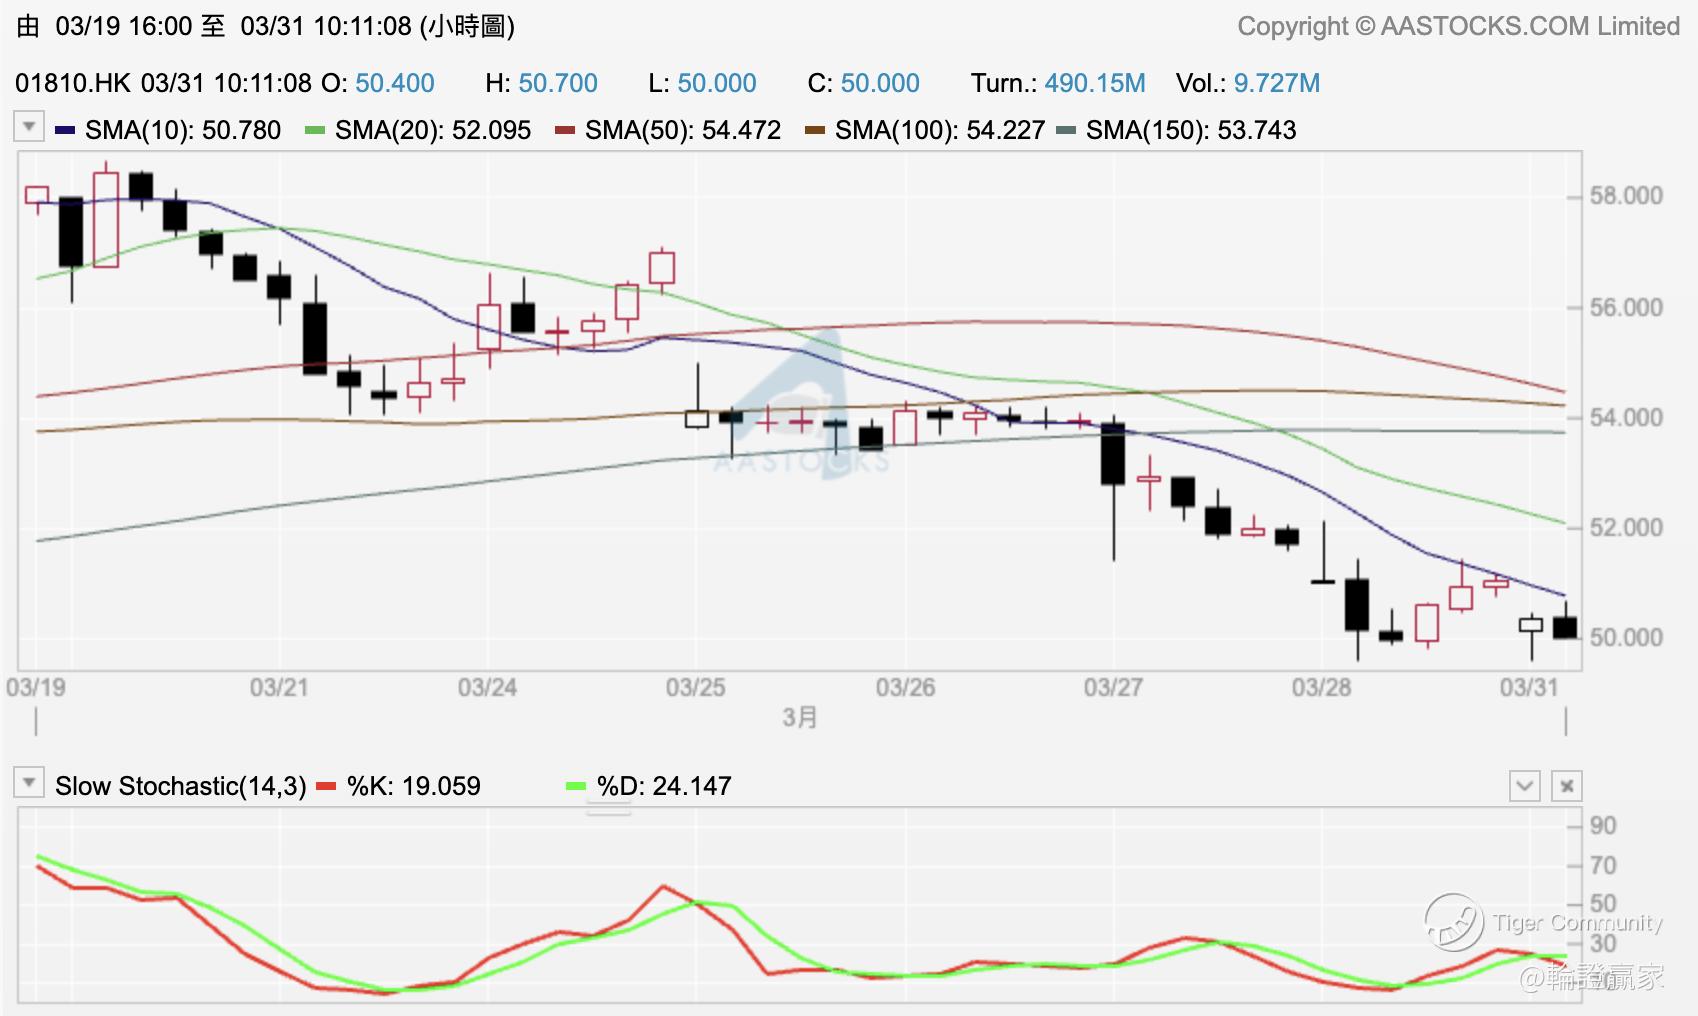Collapse the Slow Stochastic panel with chevron
This screenshot has height=1016, width=1698.
(1525, 786)
